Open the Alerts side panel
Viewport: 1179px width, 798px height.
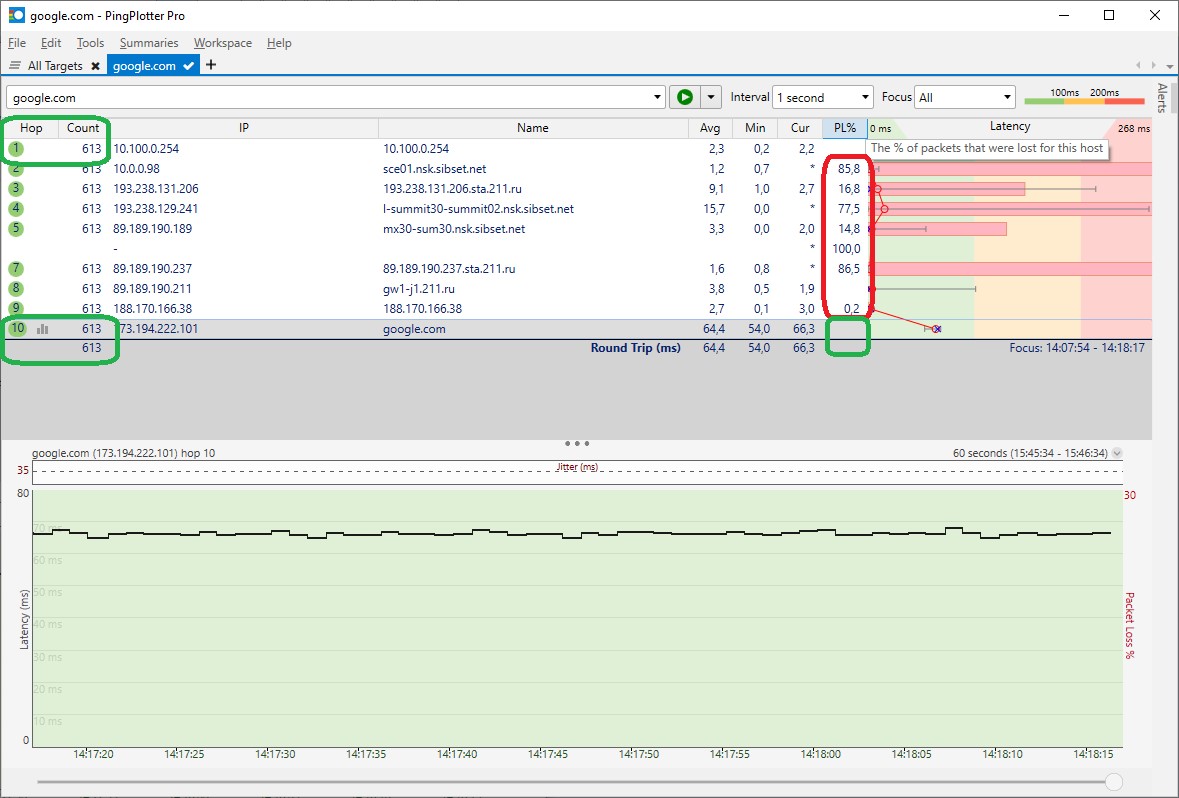1162,98
